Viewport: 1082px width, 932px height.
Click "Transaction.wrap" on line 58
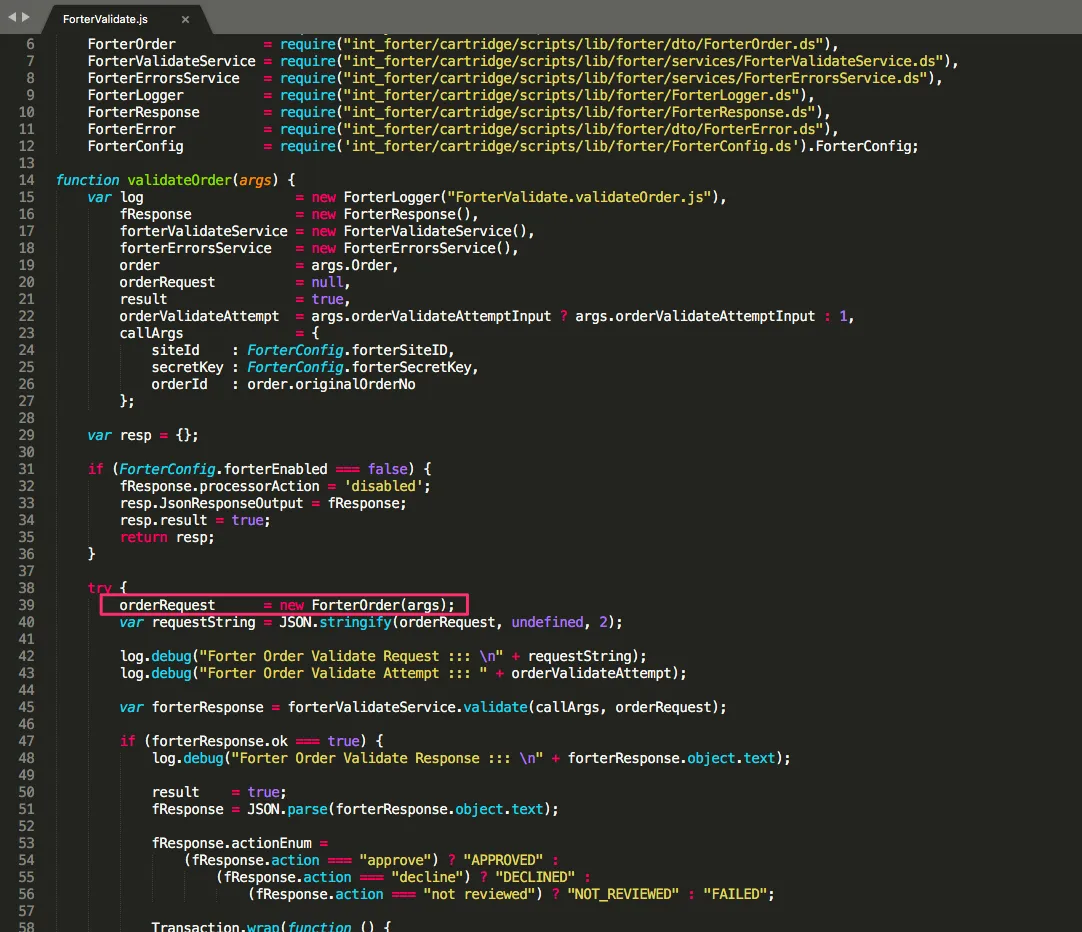[215, 926]
